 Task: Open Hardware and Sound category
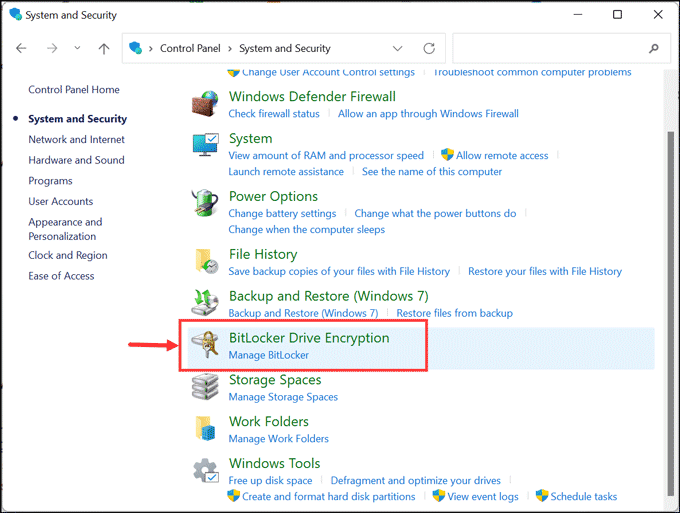76,160
